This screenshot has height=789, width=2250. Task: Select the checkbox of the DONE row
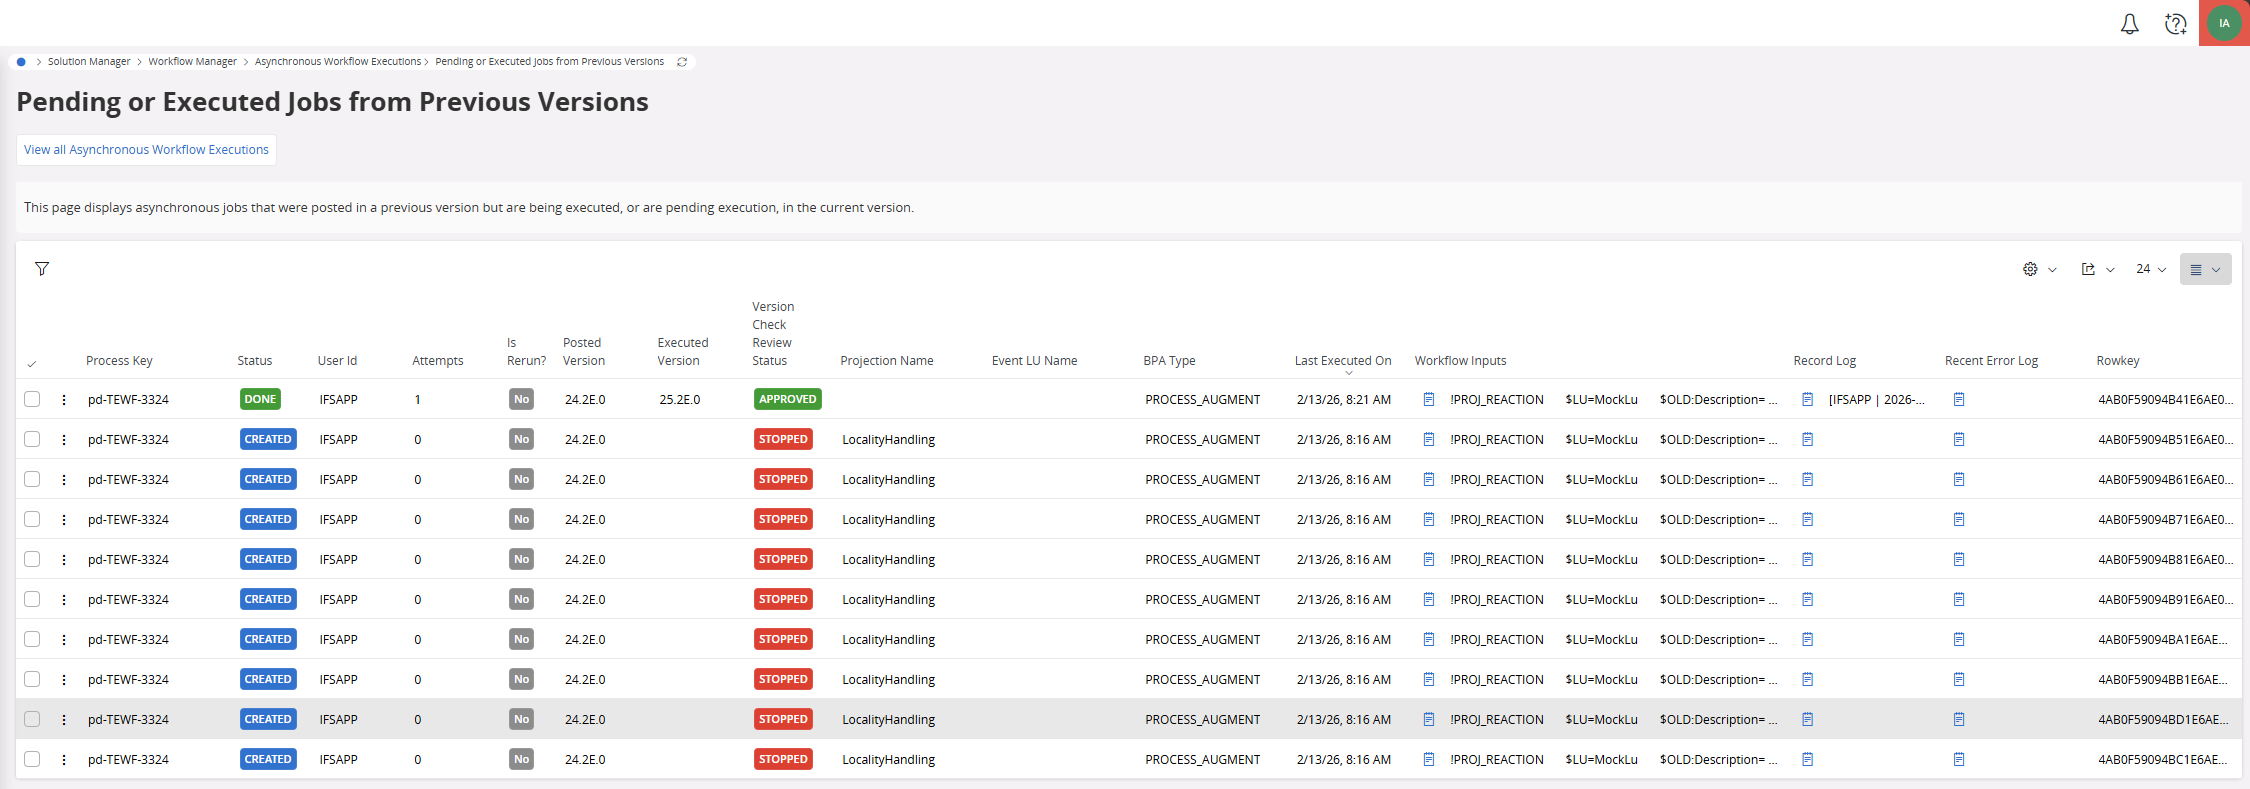click(x=32, y=399)
